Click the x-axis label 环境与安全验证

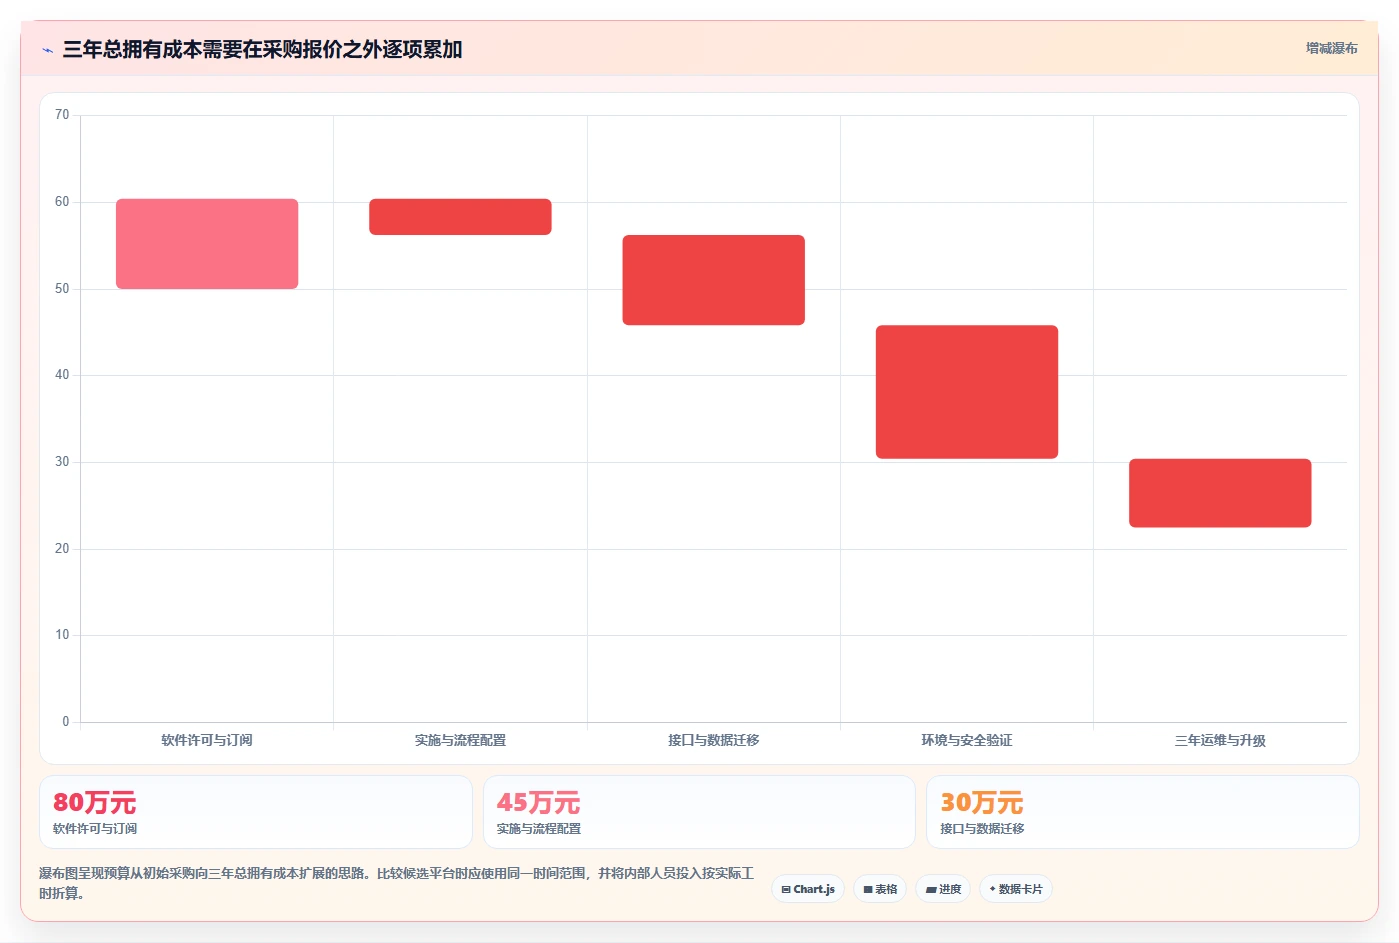tap(967, 740)
